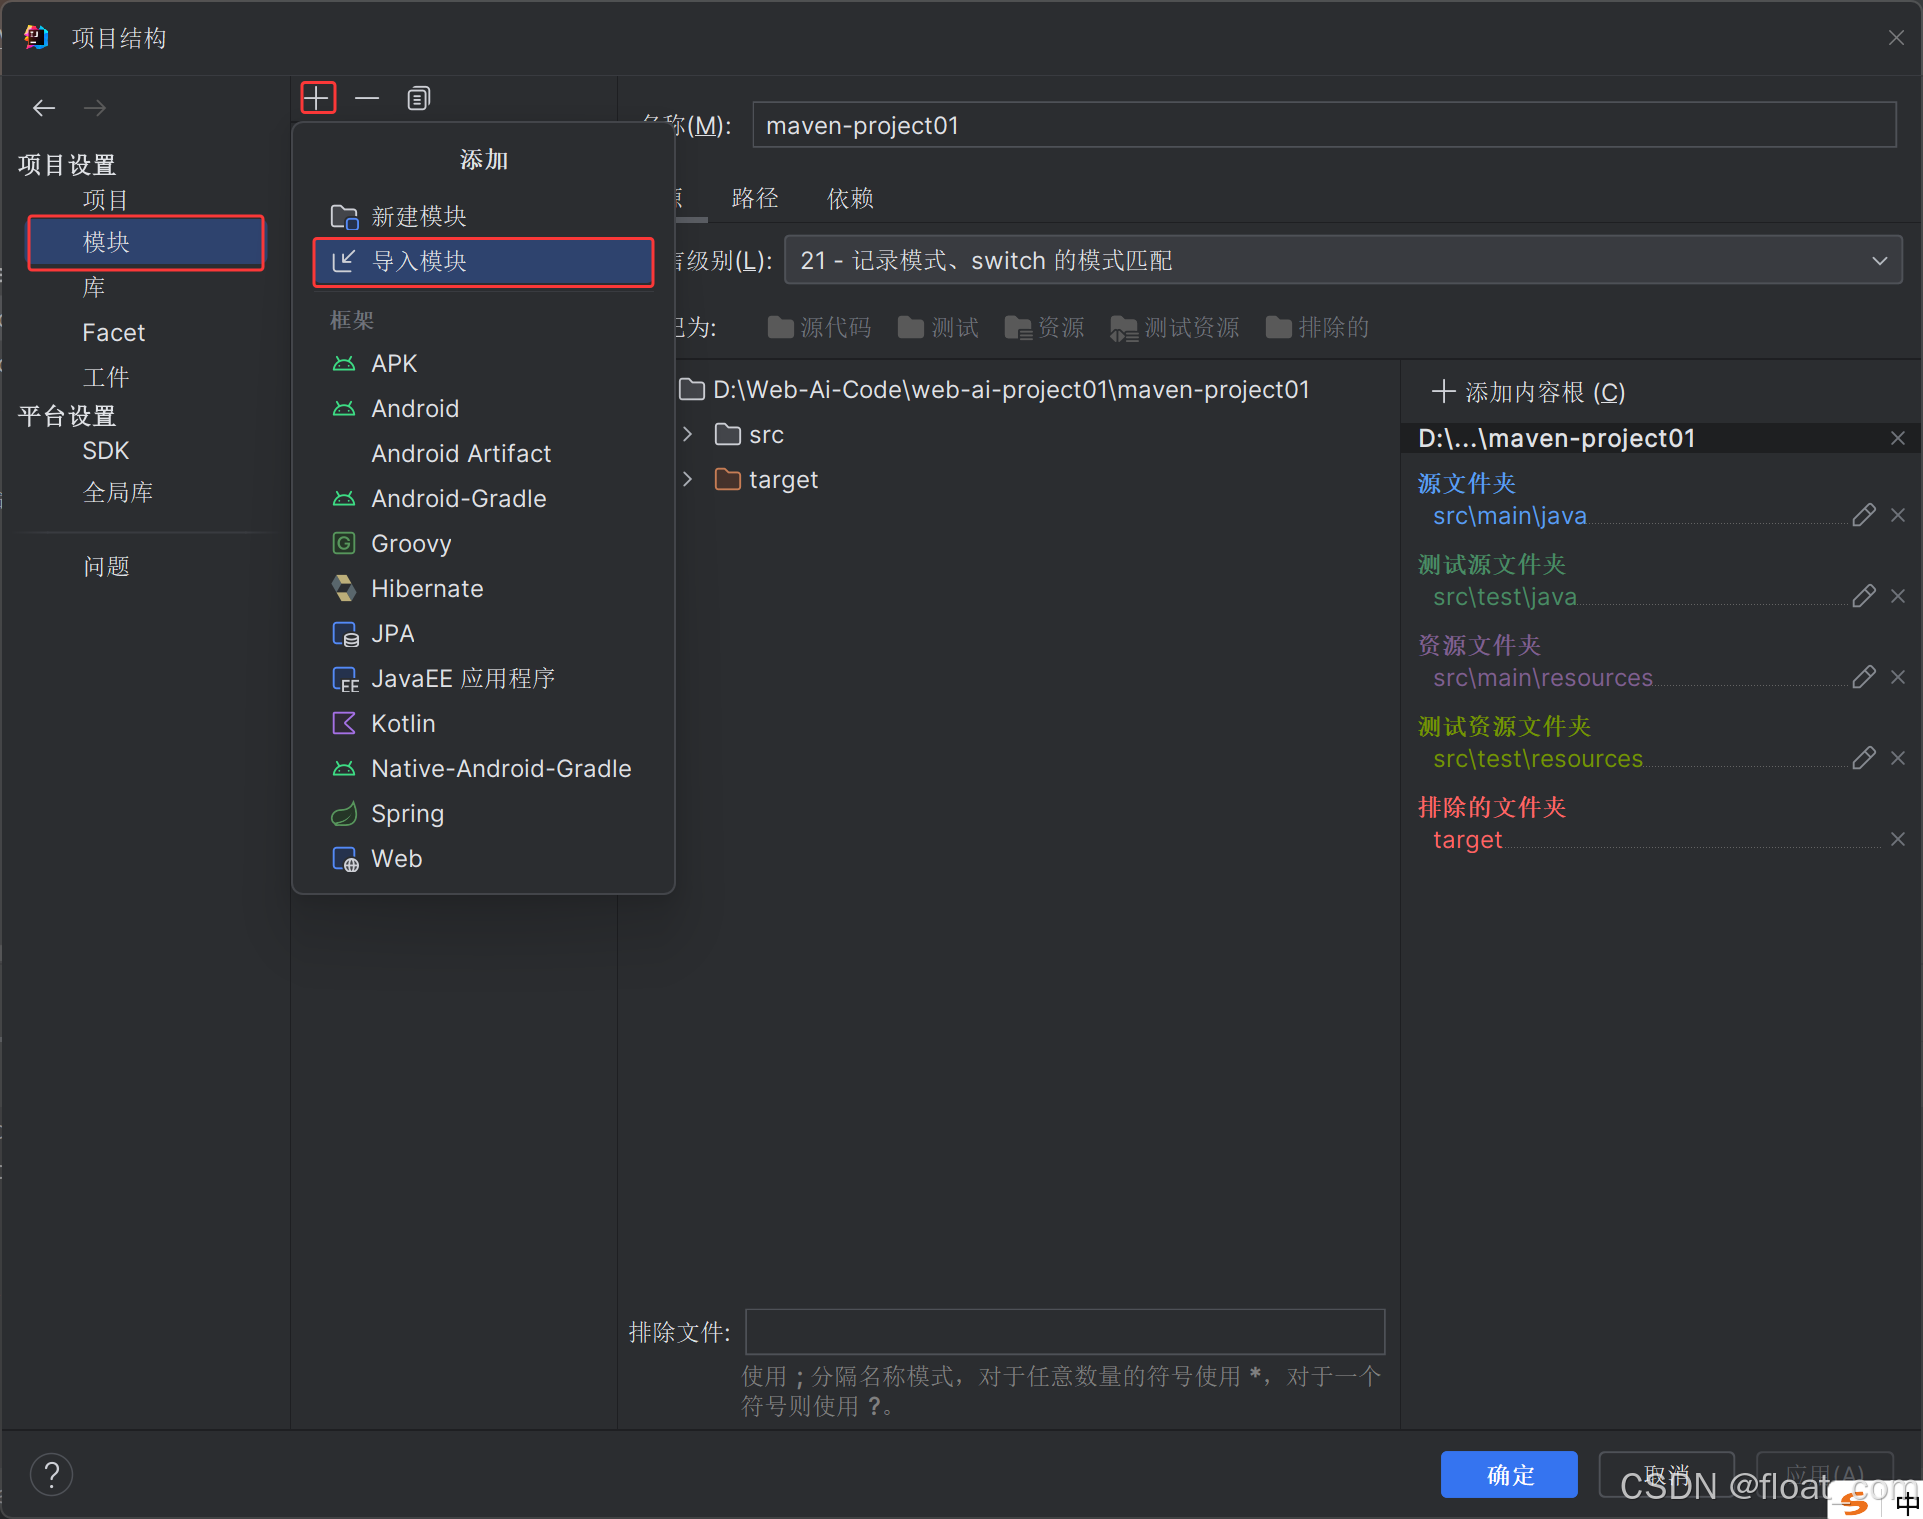
Task: Click 添加内容根 link
Action: tap(1528, 392)
